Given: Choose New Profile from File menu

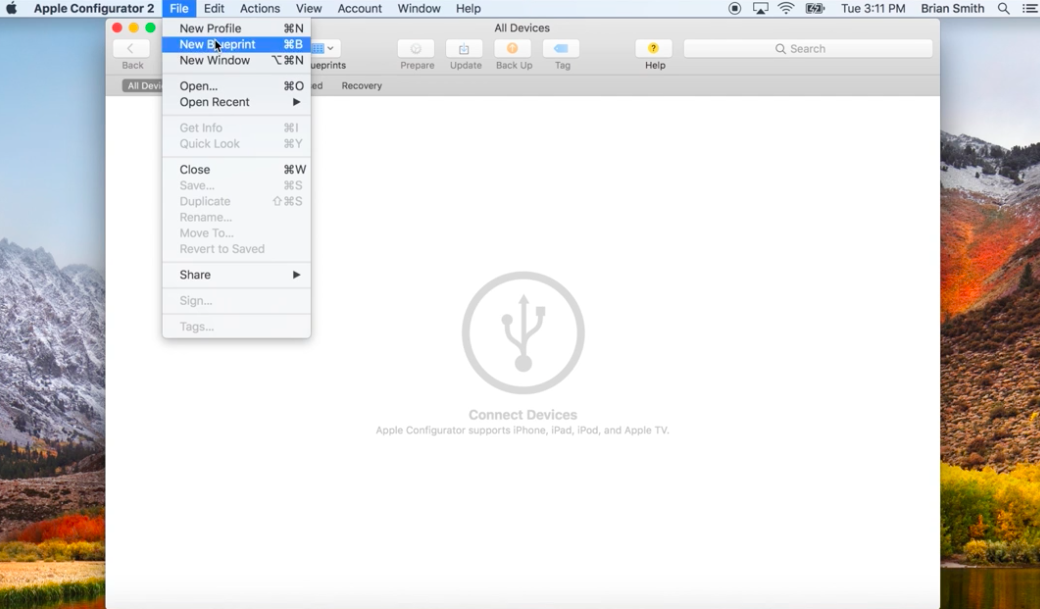Looking at the screenshot, I should (237, 29).
